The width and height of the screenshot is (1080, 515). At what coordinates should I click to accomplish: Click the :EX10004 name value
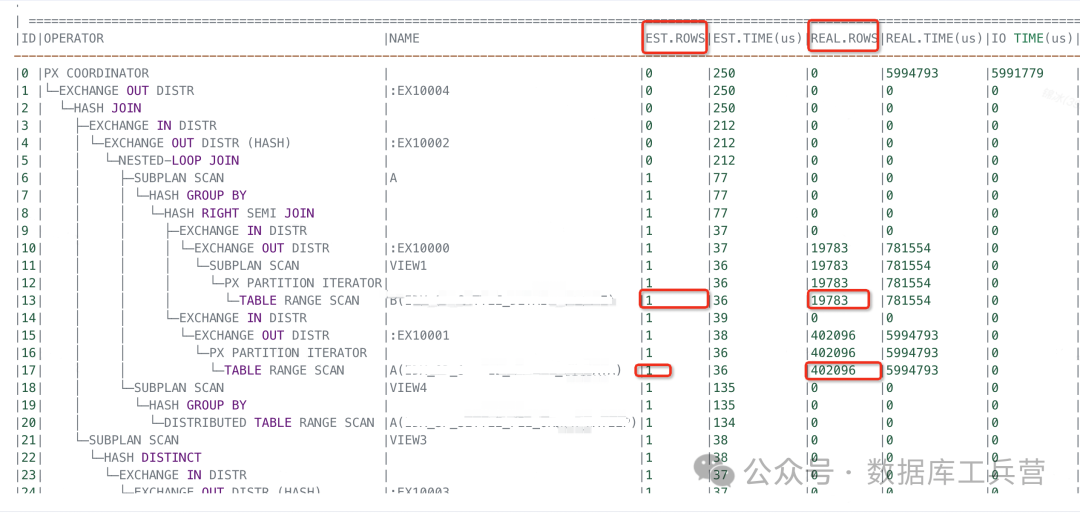[x=419, y=90]
